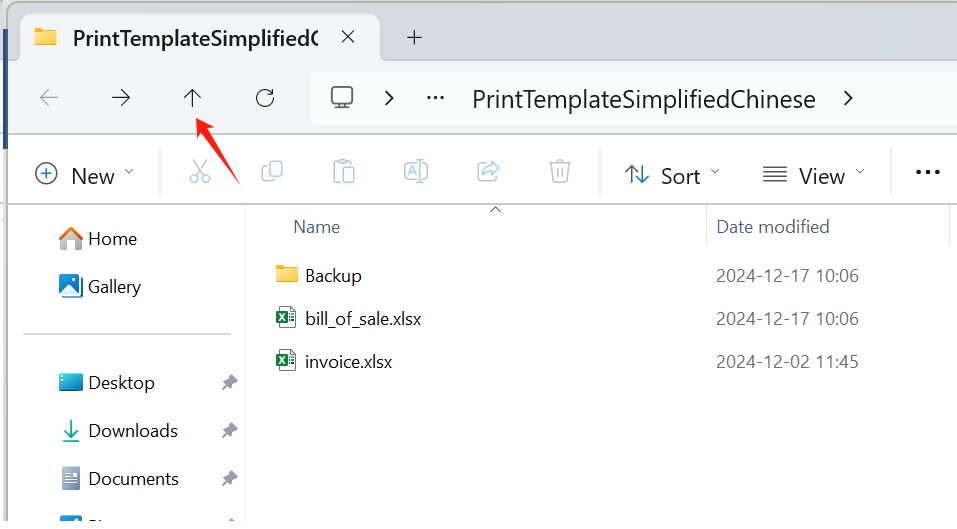957x529 pixels.
Task: Click the Forward arrow button
Action: (x=121, y=97)
